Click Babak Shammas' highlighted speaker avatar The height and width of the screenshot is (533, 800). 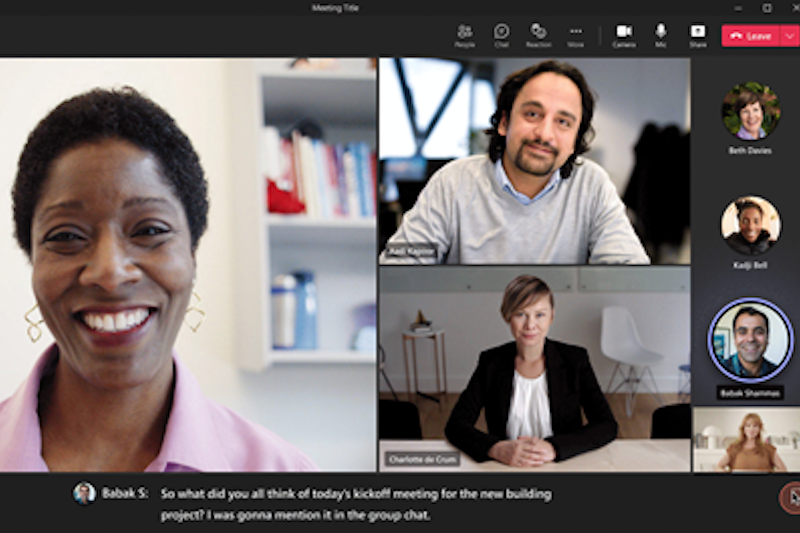click(750, 340)
